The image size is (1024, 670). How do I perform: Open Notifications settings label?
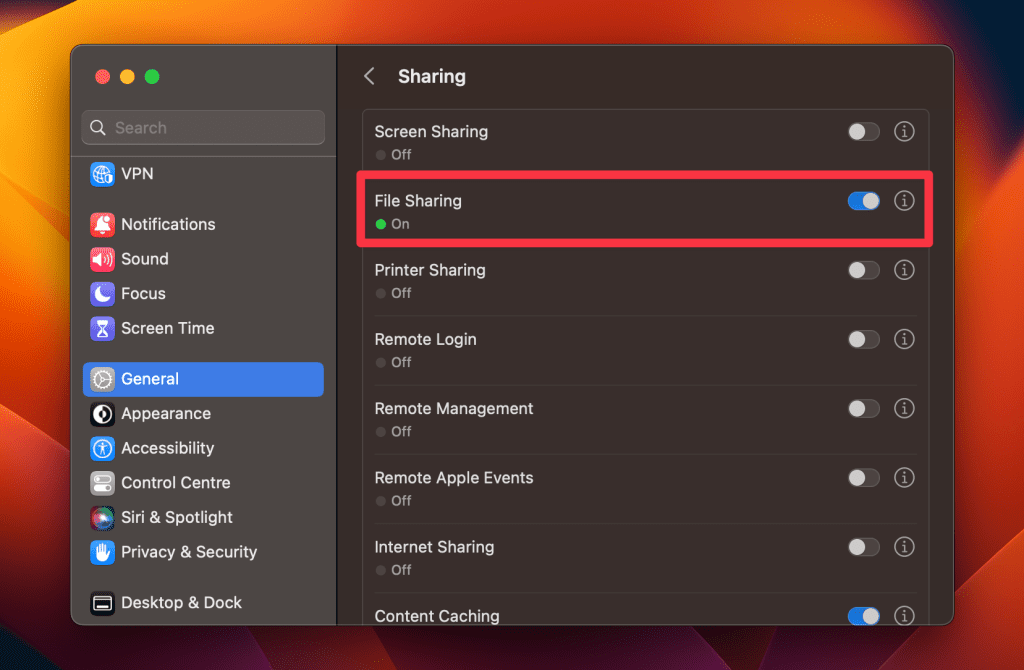click(x=168, y=225)
